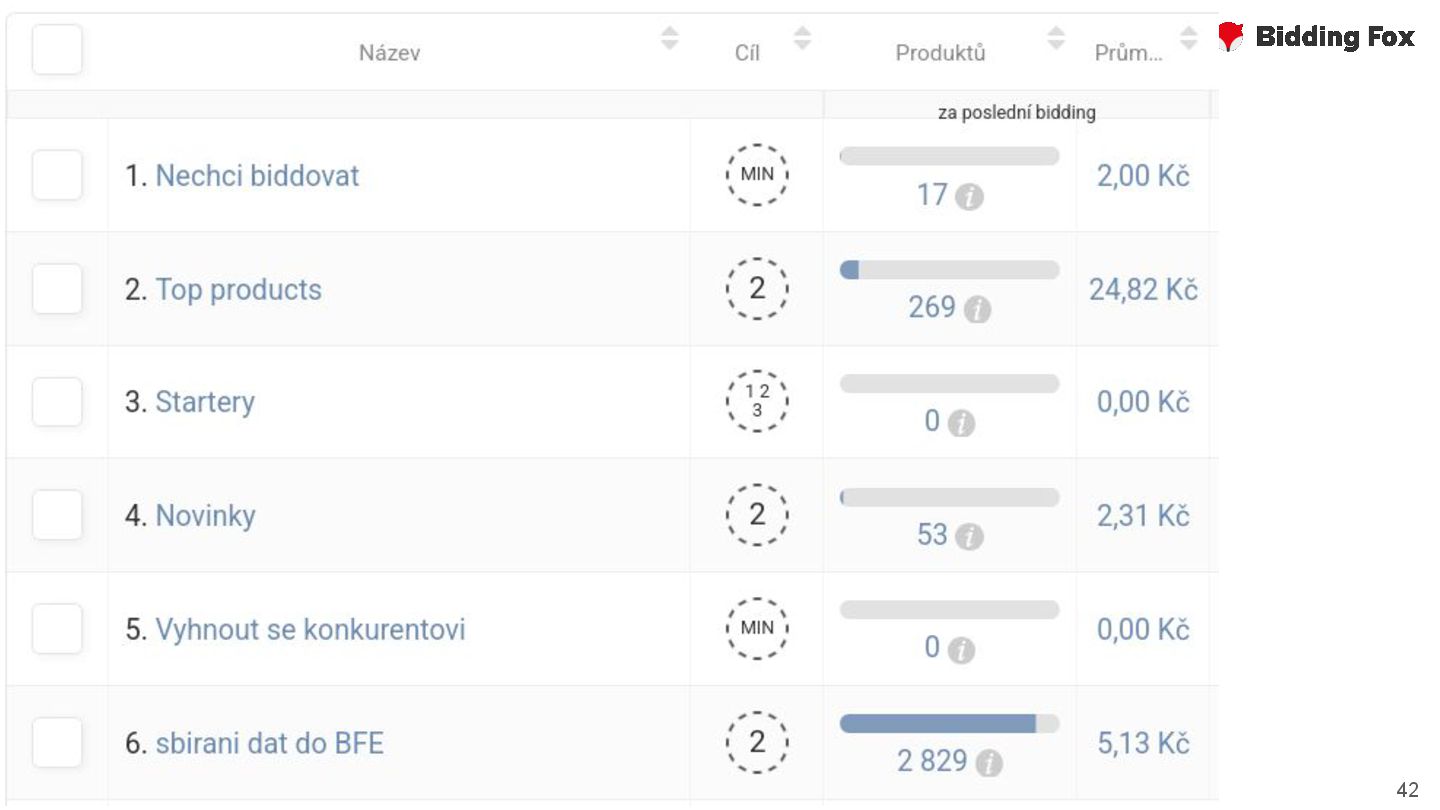Click target position 2 icon for Top products
The width and height of the screenshot is (1440, 810).
pos(757,289)
